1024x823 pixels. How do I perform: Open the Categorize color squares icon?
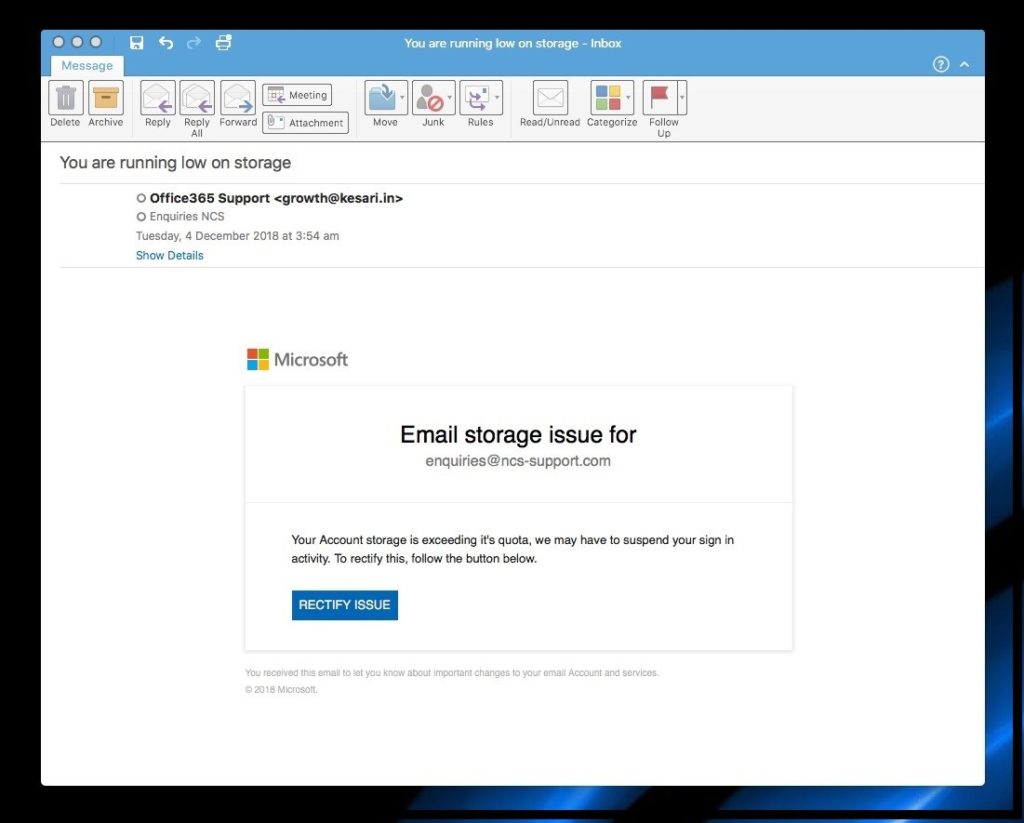pyautogui.click(x=607, y=98)
